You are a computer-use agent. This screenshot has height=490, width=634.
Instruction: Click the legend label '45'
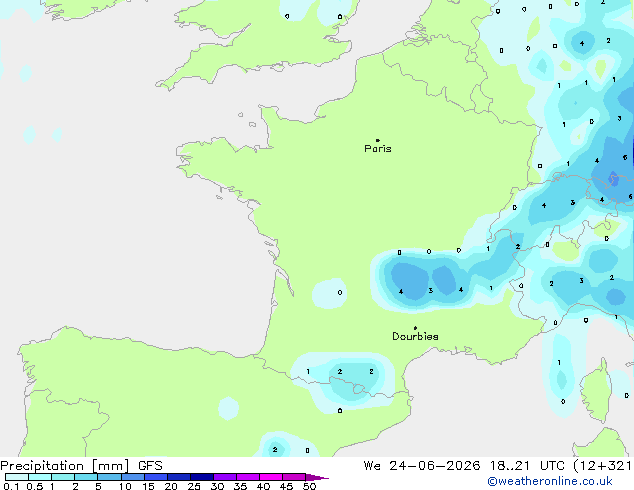tap(286, 486)
